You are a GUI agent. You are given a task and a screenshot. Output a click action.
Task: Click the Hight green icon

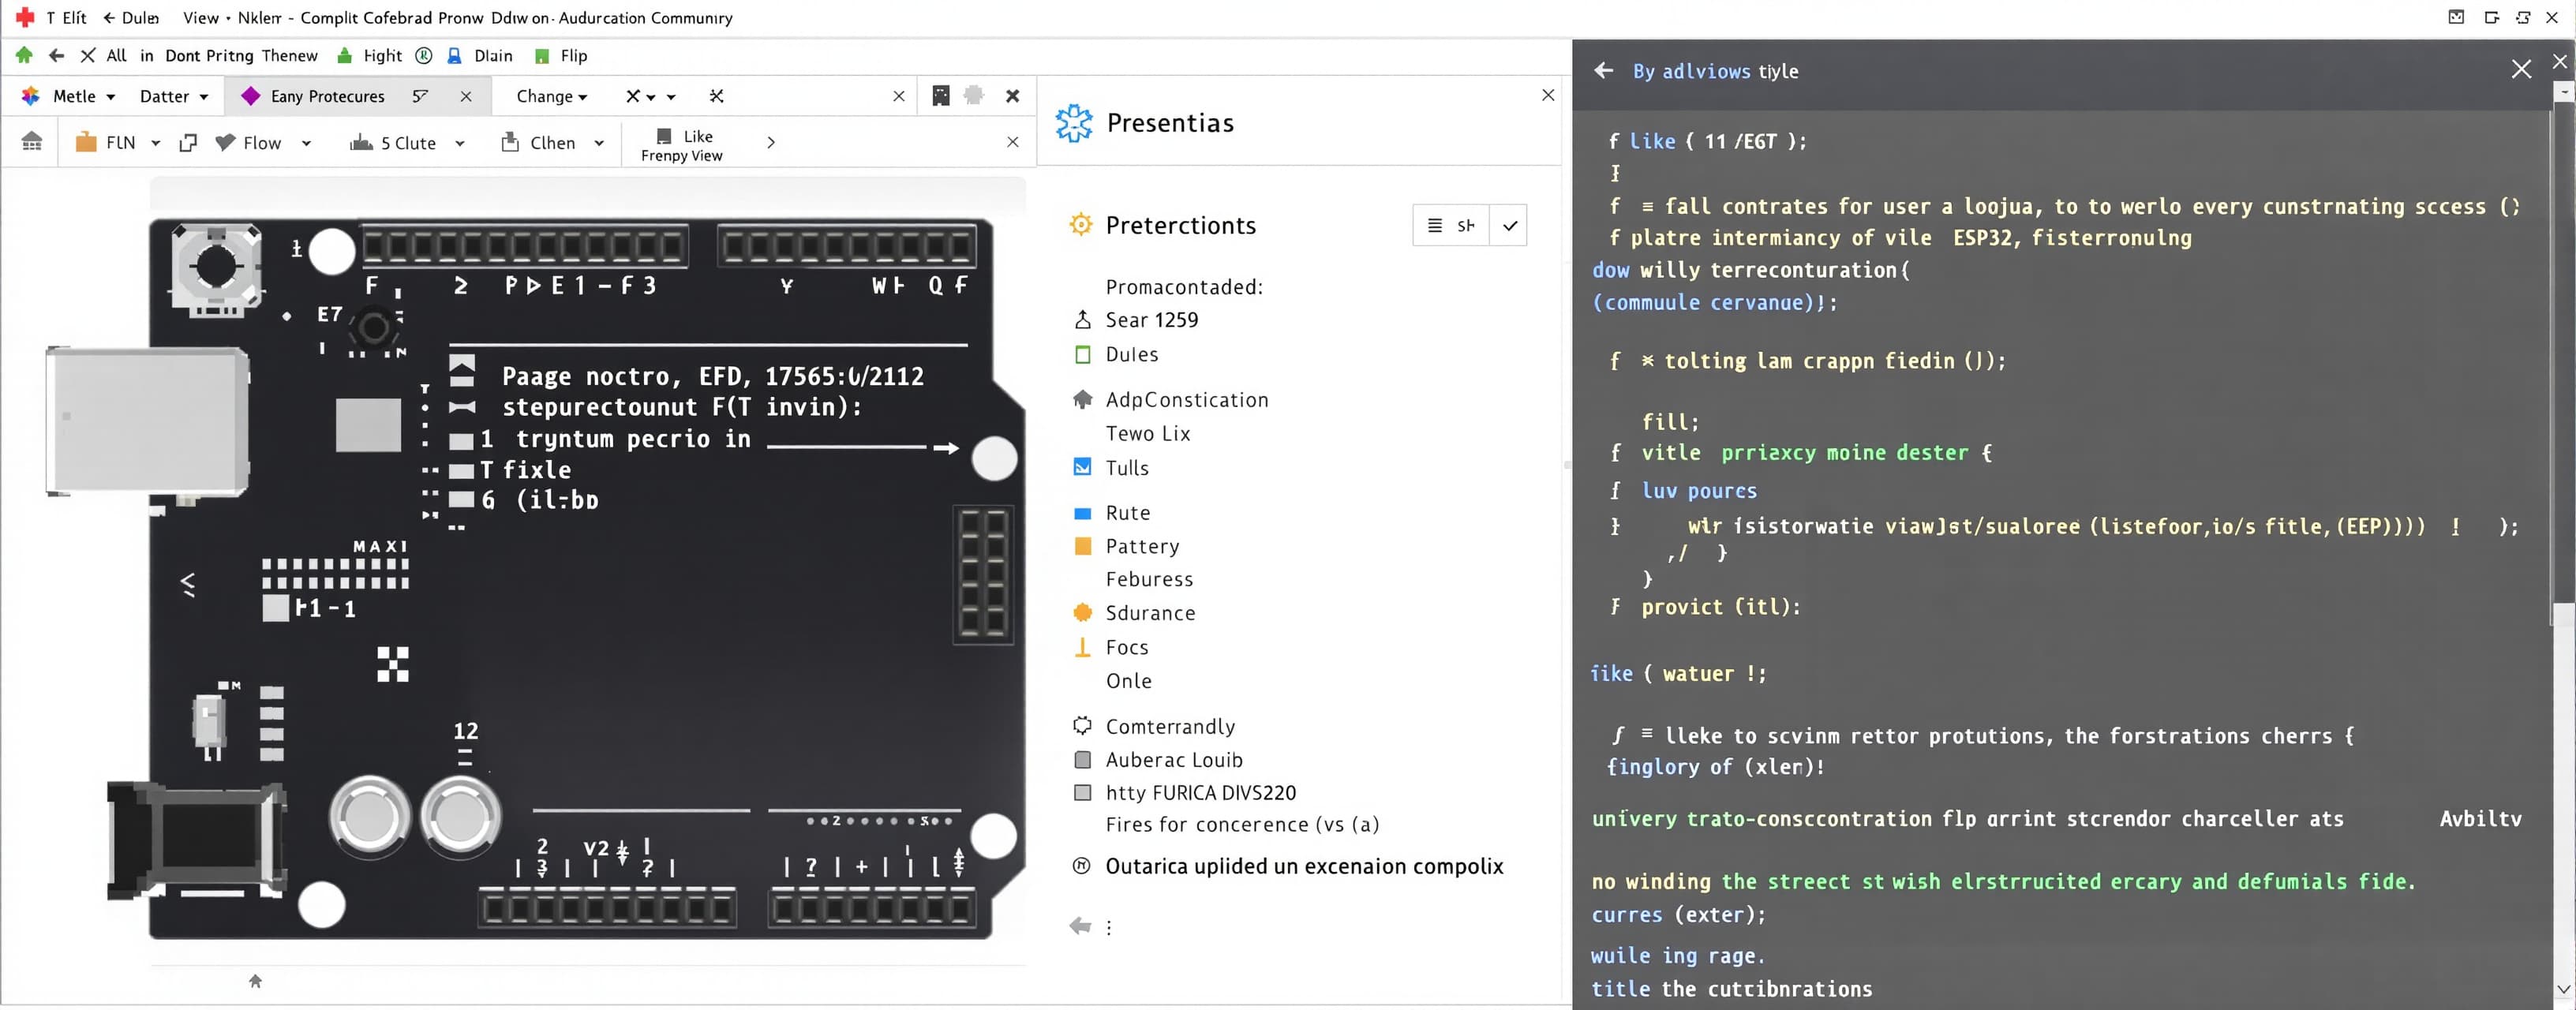click(x=344, y=56)
